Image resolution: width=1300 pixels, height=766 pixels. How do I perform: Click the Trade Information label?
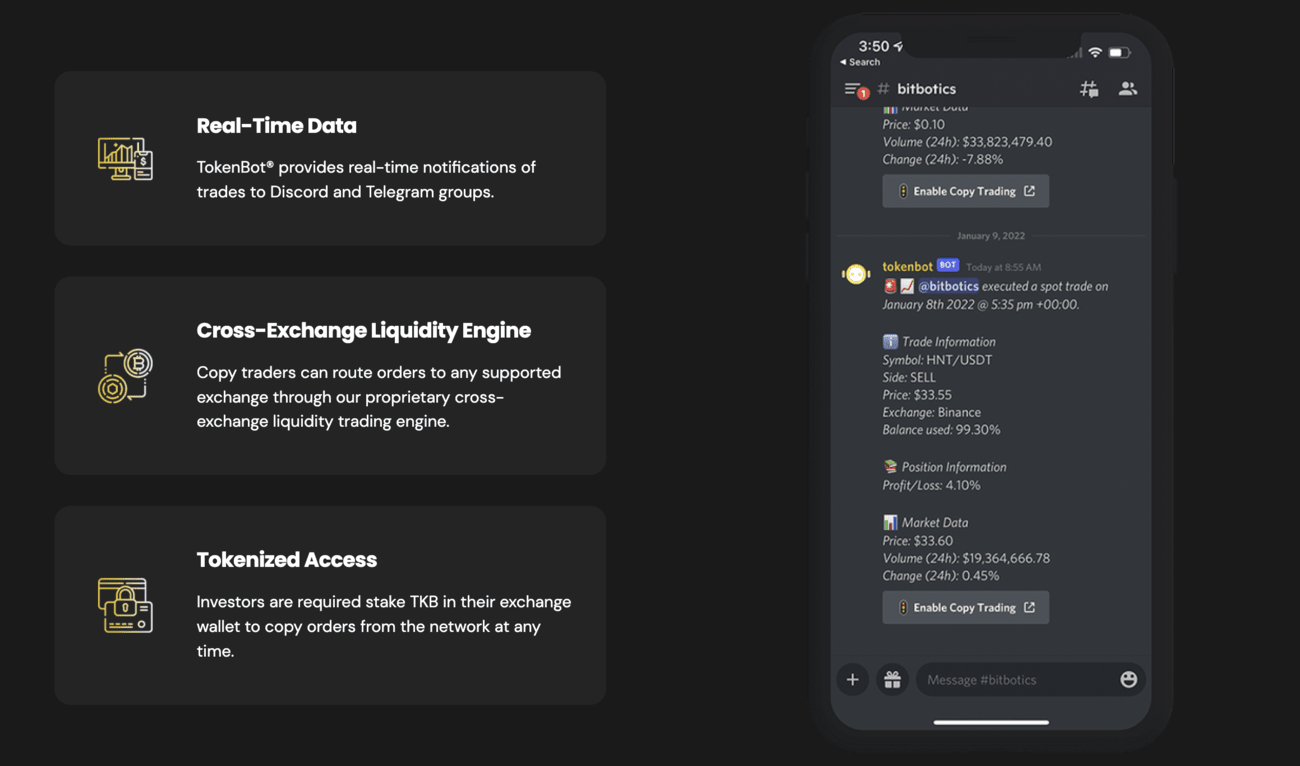coord(948,342)
